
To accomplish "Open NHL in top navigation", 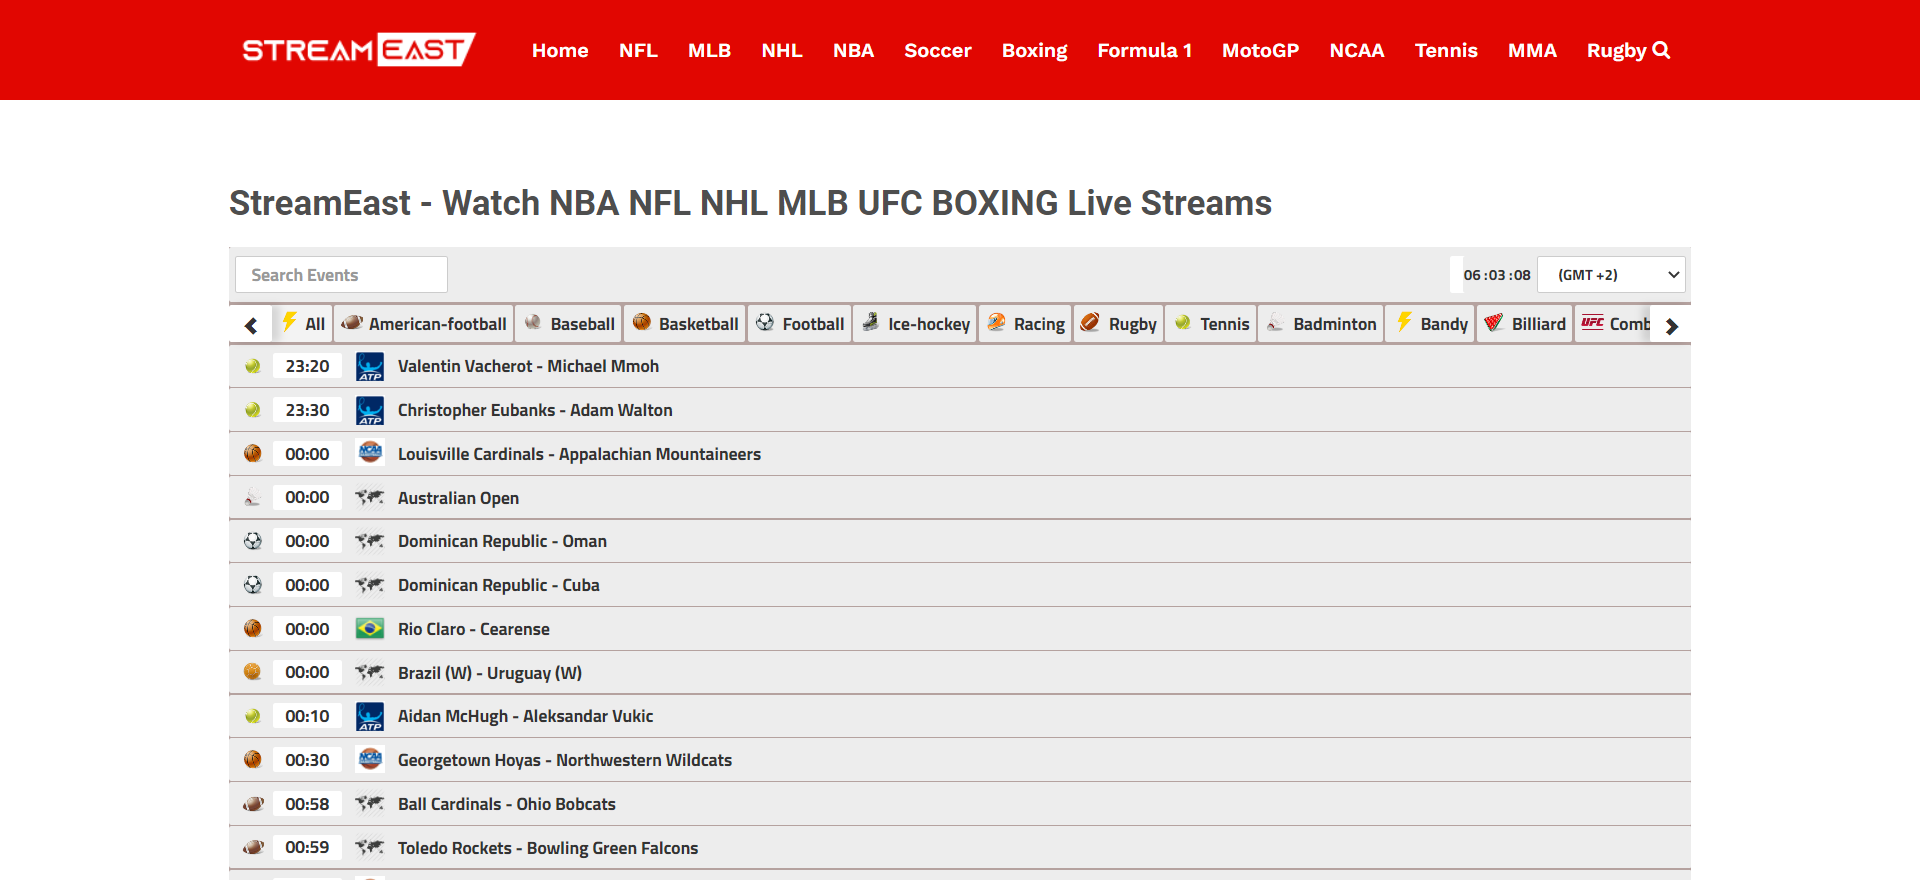I will (782, 50).
